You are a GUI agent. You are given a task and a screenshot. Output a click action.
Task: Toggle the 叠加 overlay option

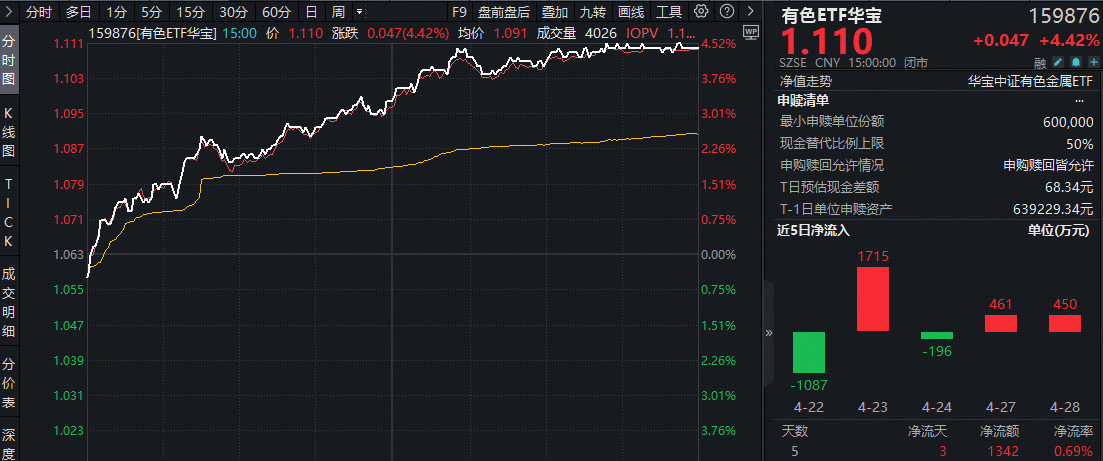point(555,12)
